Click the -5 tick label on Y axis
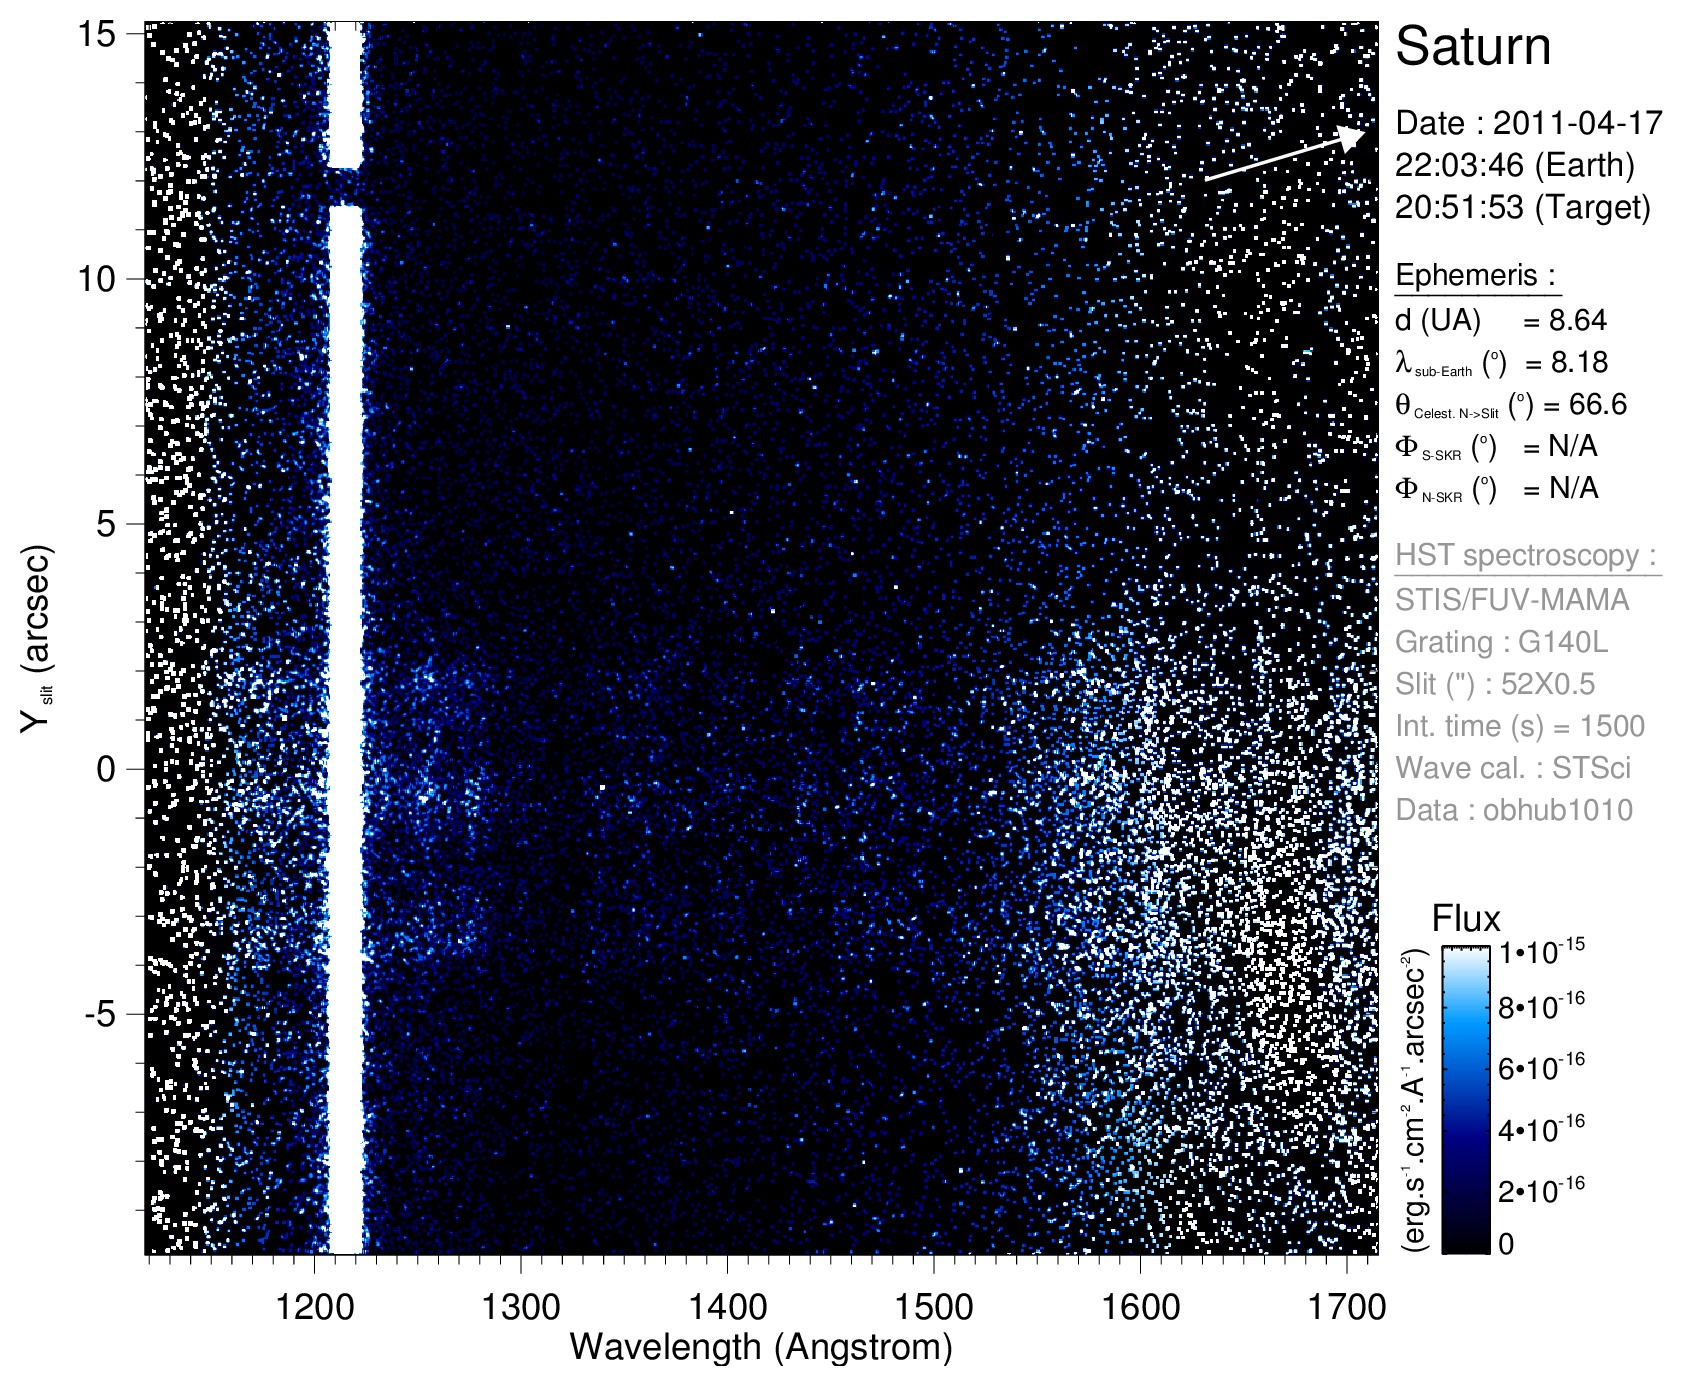This screenshot has width=1683, height=1386. click(x=100, y=1014)
